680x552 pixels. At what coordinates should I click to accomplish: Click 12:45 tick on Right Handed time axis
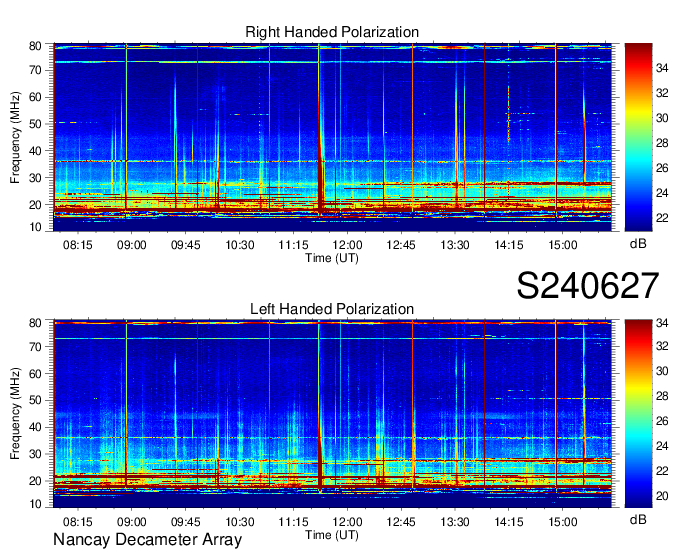pos(401,245)
